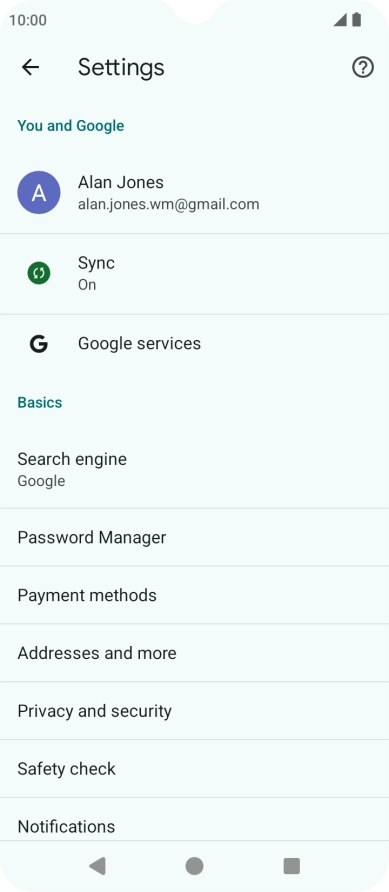
Task: Tap the recent apps square button
Action: [x=292, y=866]
